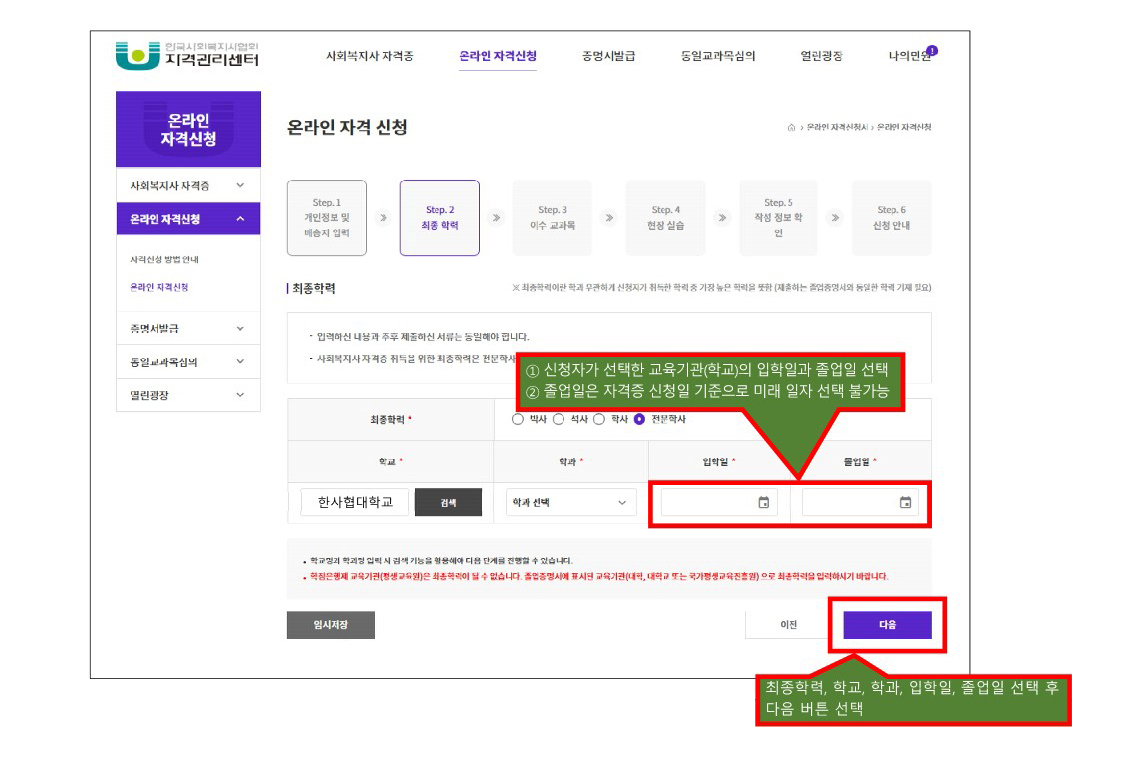This screenshot has height=757, width=1123.
Task: Click the home icon in the breadcrumb
Action: click(791, 127)
